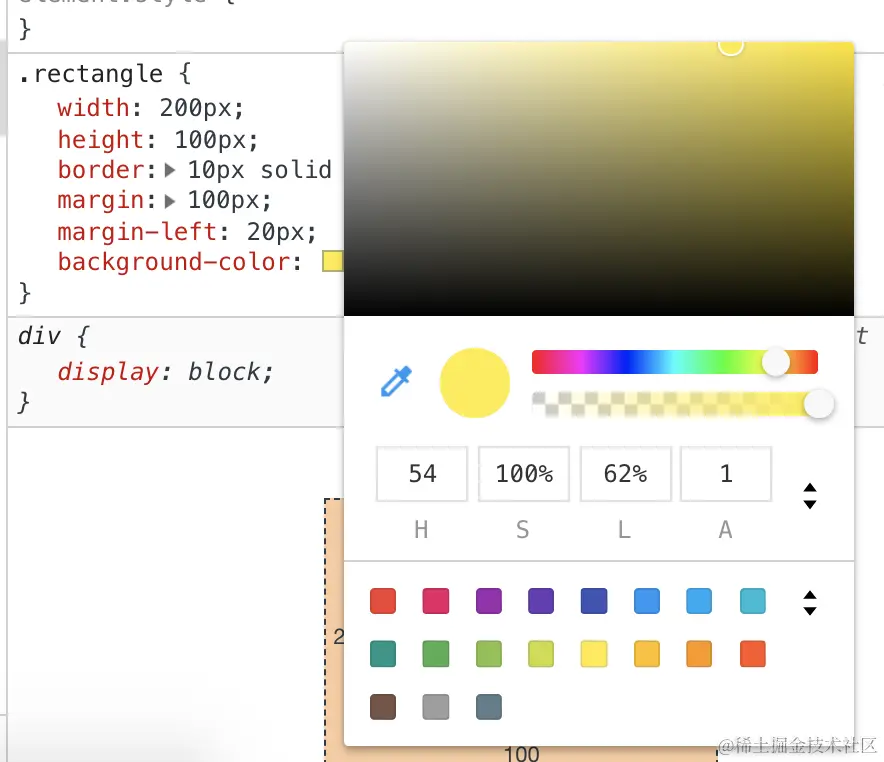The height and width of the screenshot is (762, 884).
Task: Edit the L value field showing 62%
Action: (x=625, y=474)
